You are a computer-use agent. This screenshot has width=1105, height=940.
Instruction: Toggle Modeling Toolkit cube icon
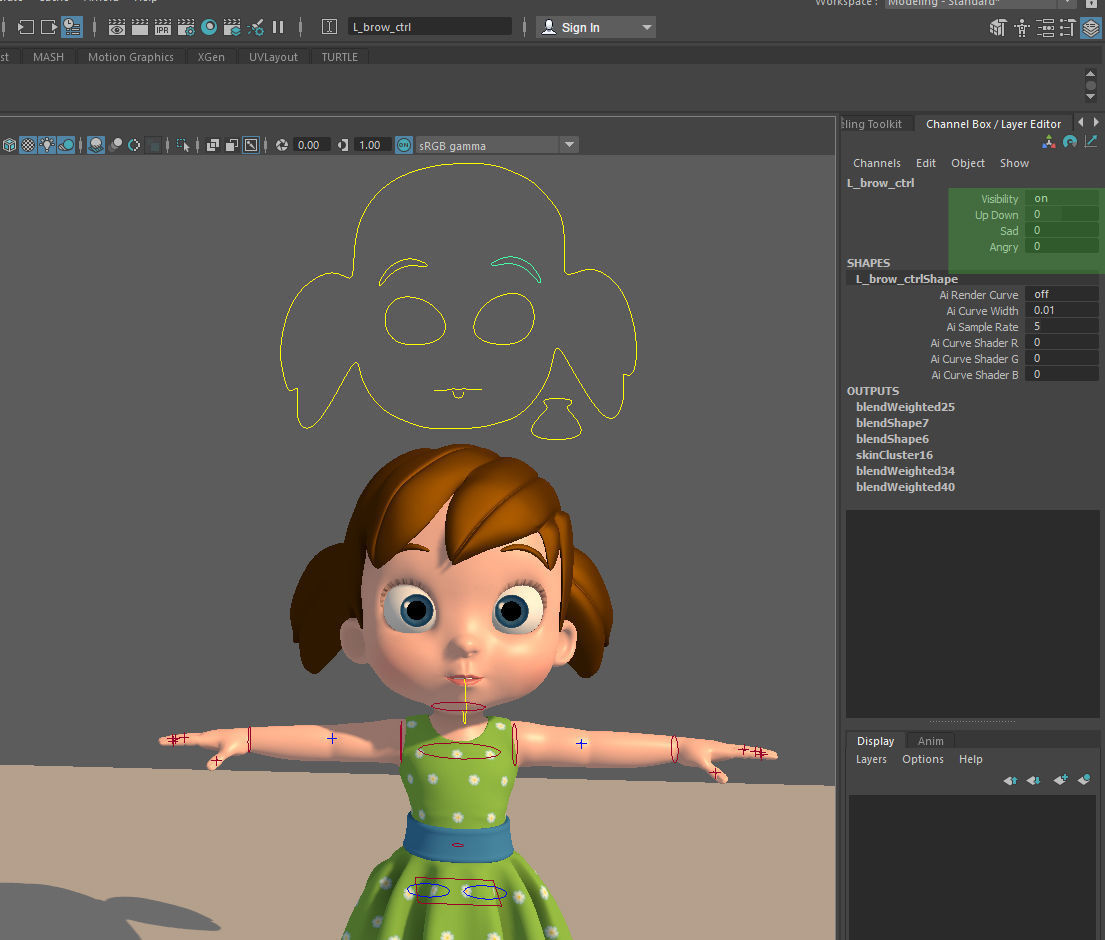click(x=997, y=28)
